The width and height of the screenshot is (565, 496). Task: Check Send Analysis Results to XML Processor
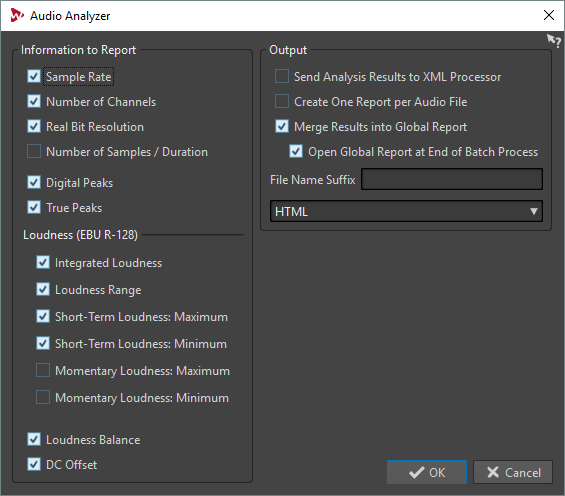coord(282,76)
